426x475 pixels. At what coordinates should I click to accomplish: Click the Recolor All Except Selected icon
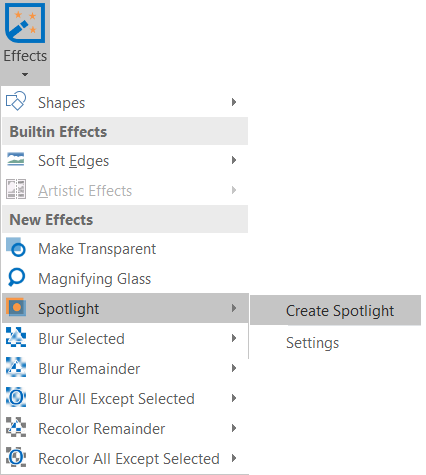coord(16,457)
